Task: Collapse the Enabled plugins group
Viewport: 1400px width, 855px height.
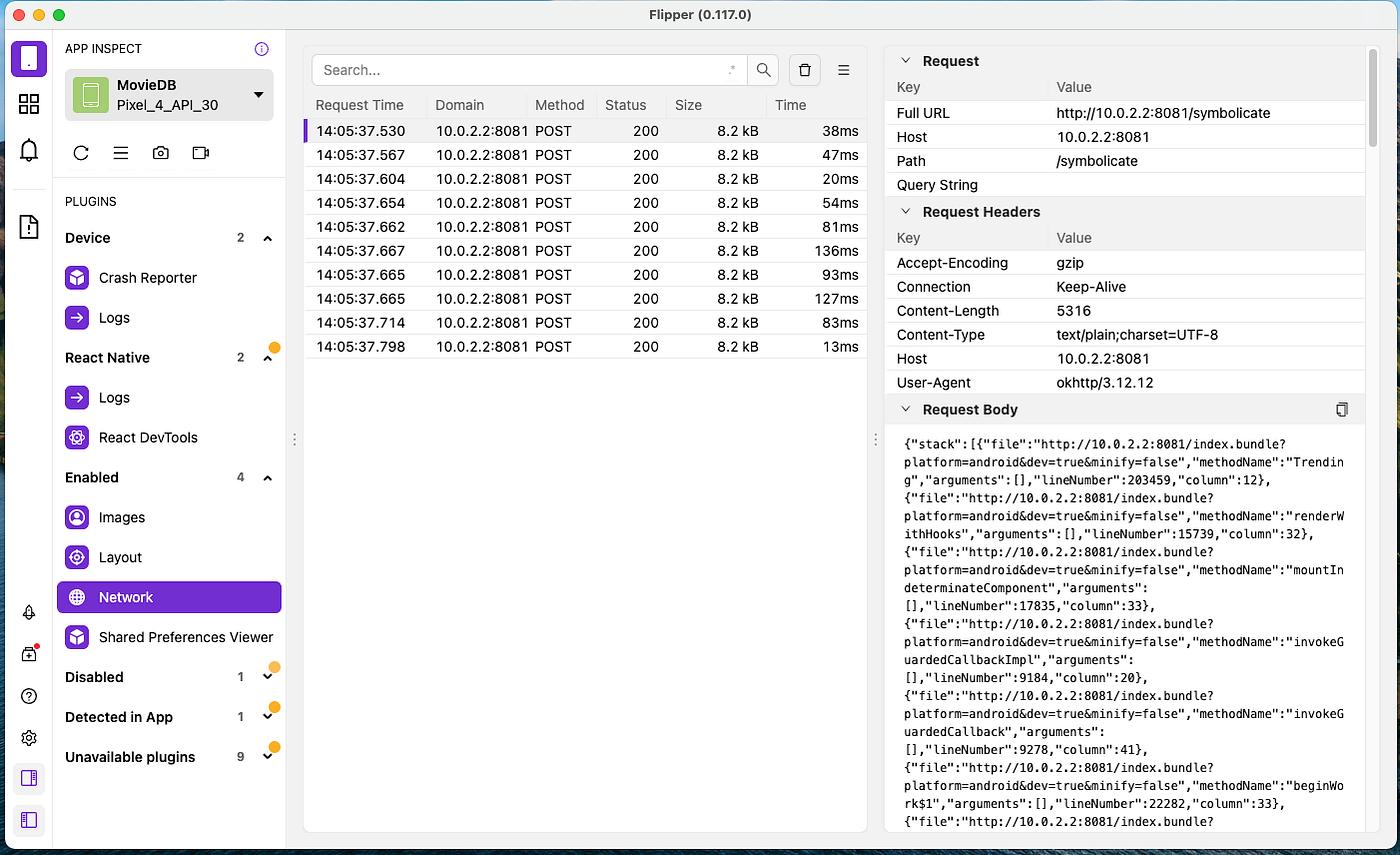Action: [268, 478]
